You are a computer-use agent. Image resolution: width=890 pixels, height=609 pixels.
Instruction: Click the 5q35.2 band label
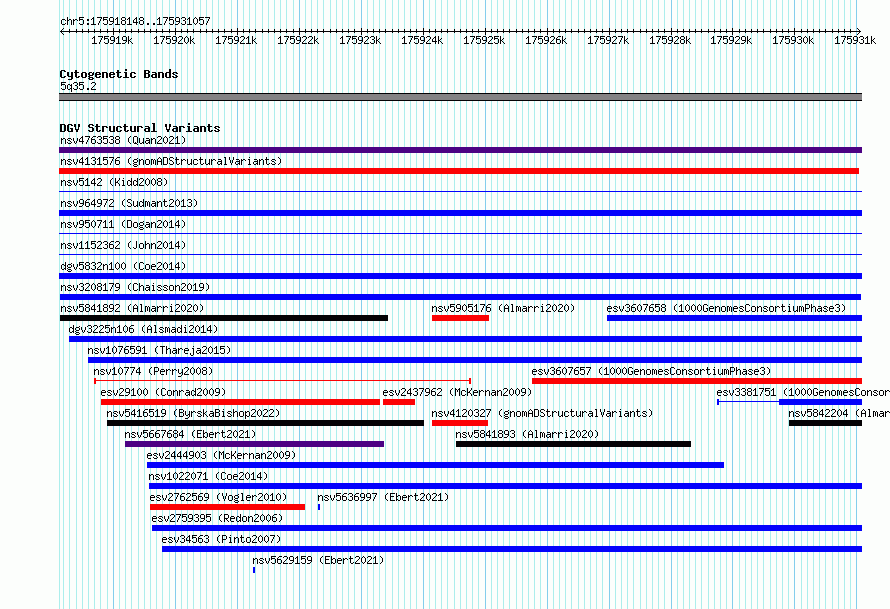(x=78, y=86)
